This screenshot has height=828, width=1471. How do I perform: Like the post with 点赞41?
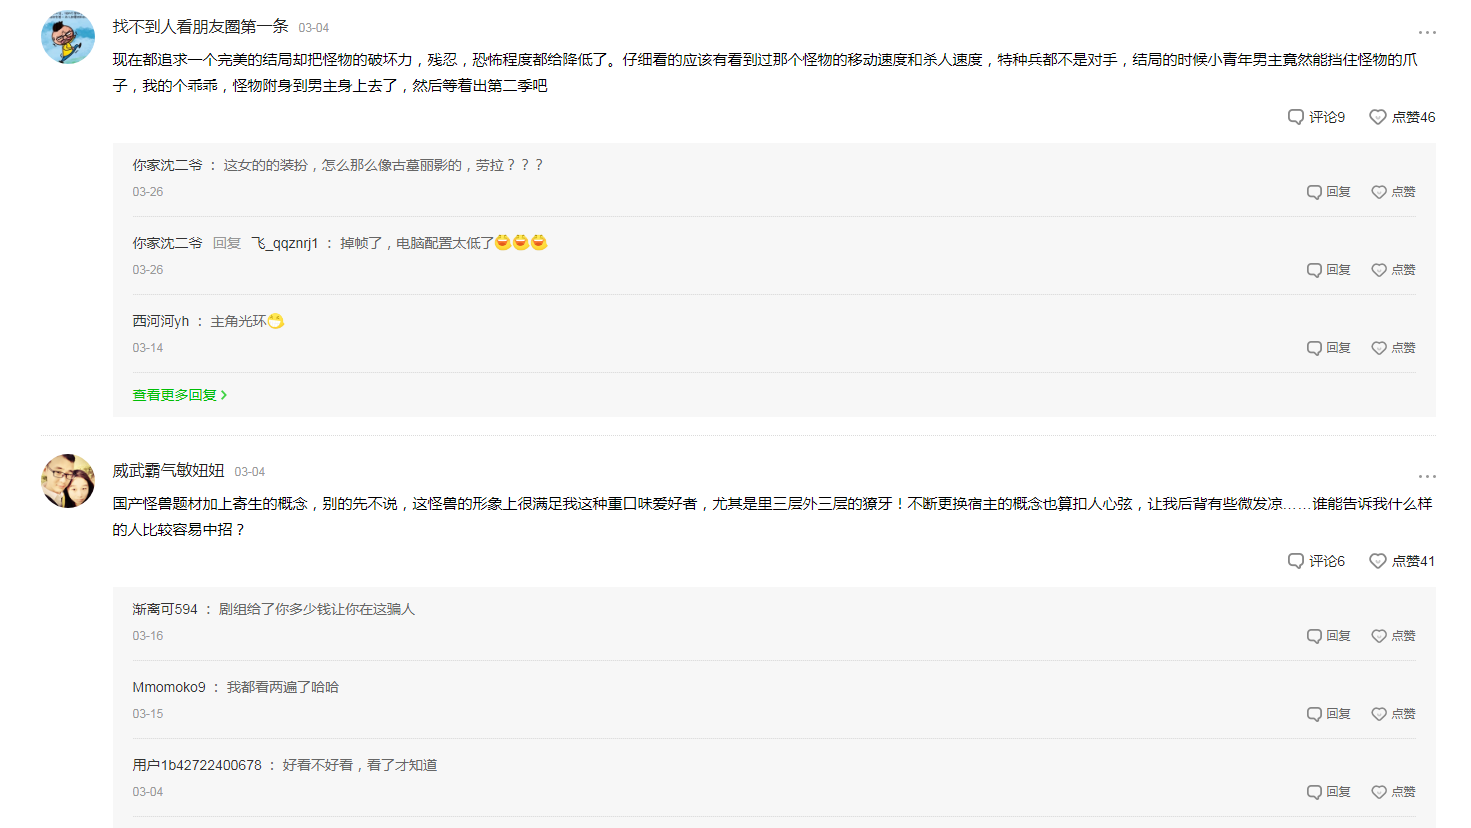pyautogui.click(x=1402, y=561)
